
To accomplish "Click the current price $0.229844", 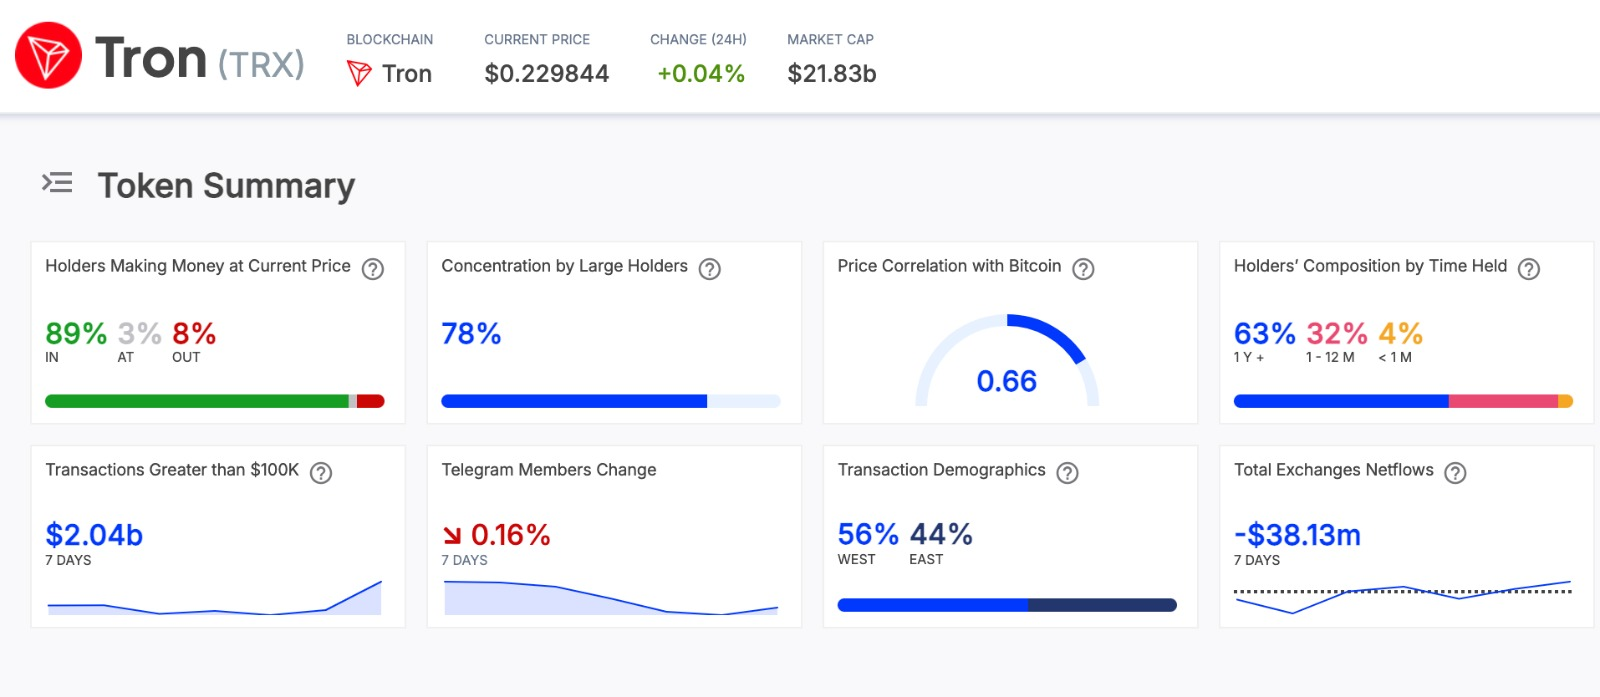I will [x=547, y=74].
